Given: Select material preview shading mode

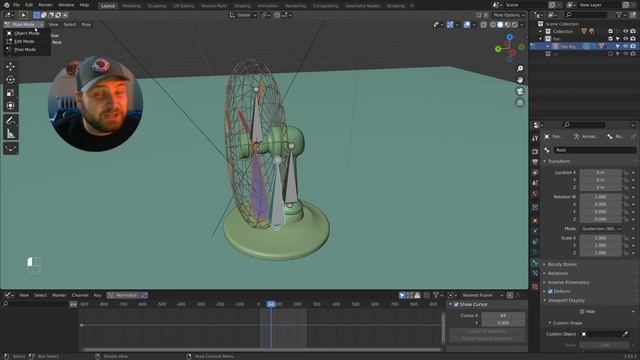Looking at the screenshot, I should point(507,25).
